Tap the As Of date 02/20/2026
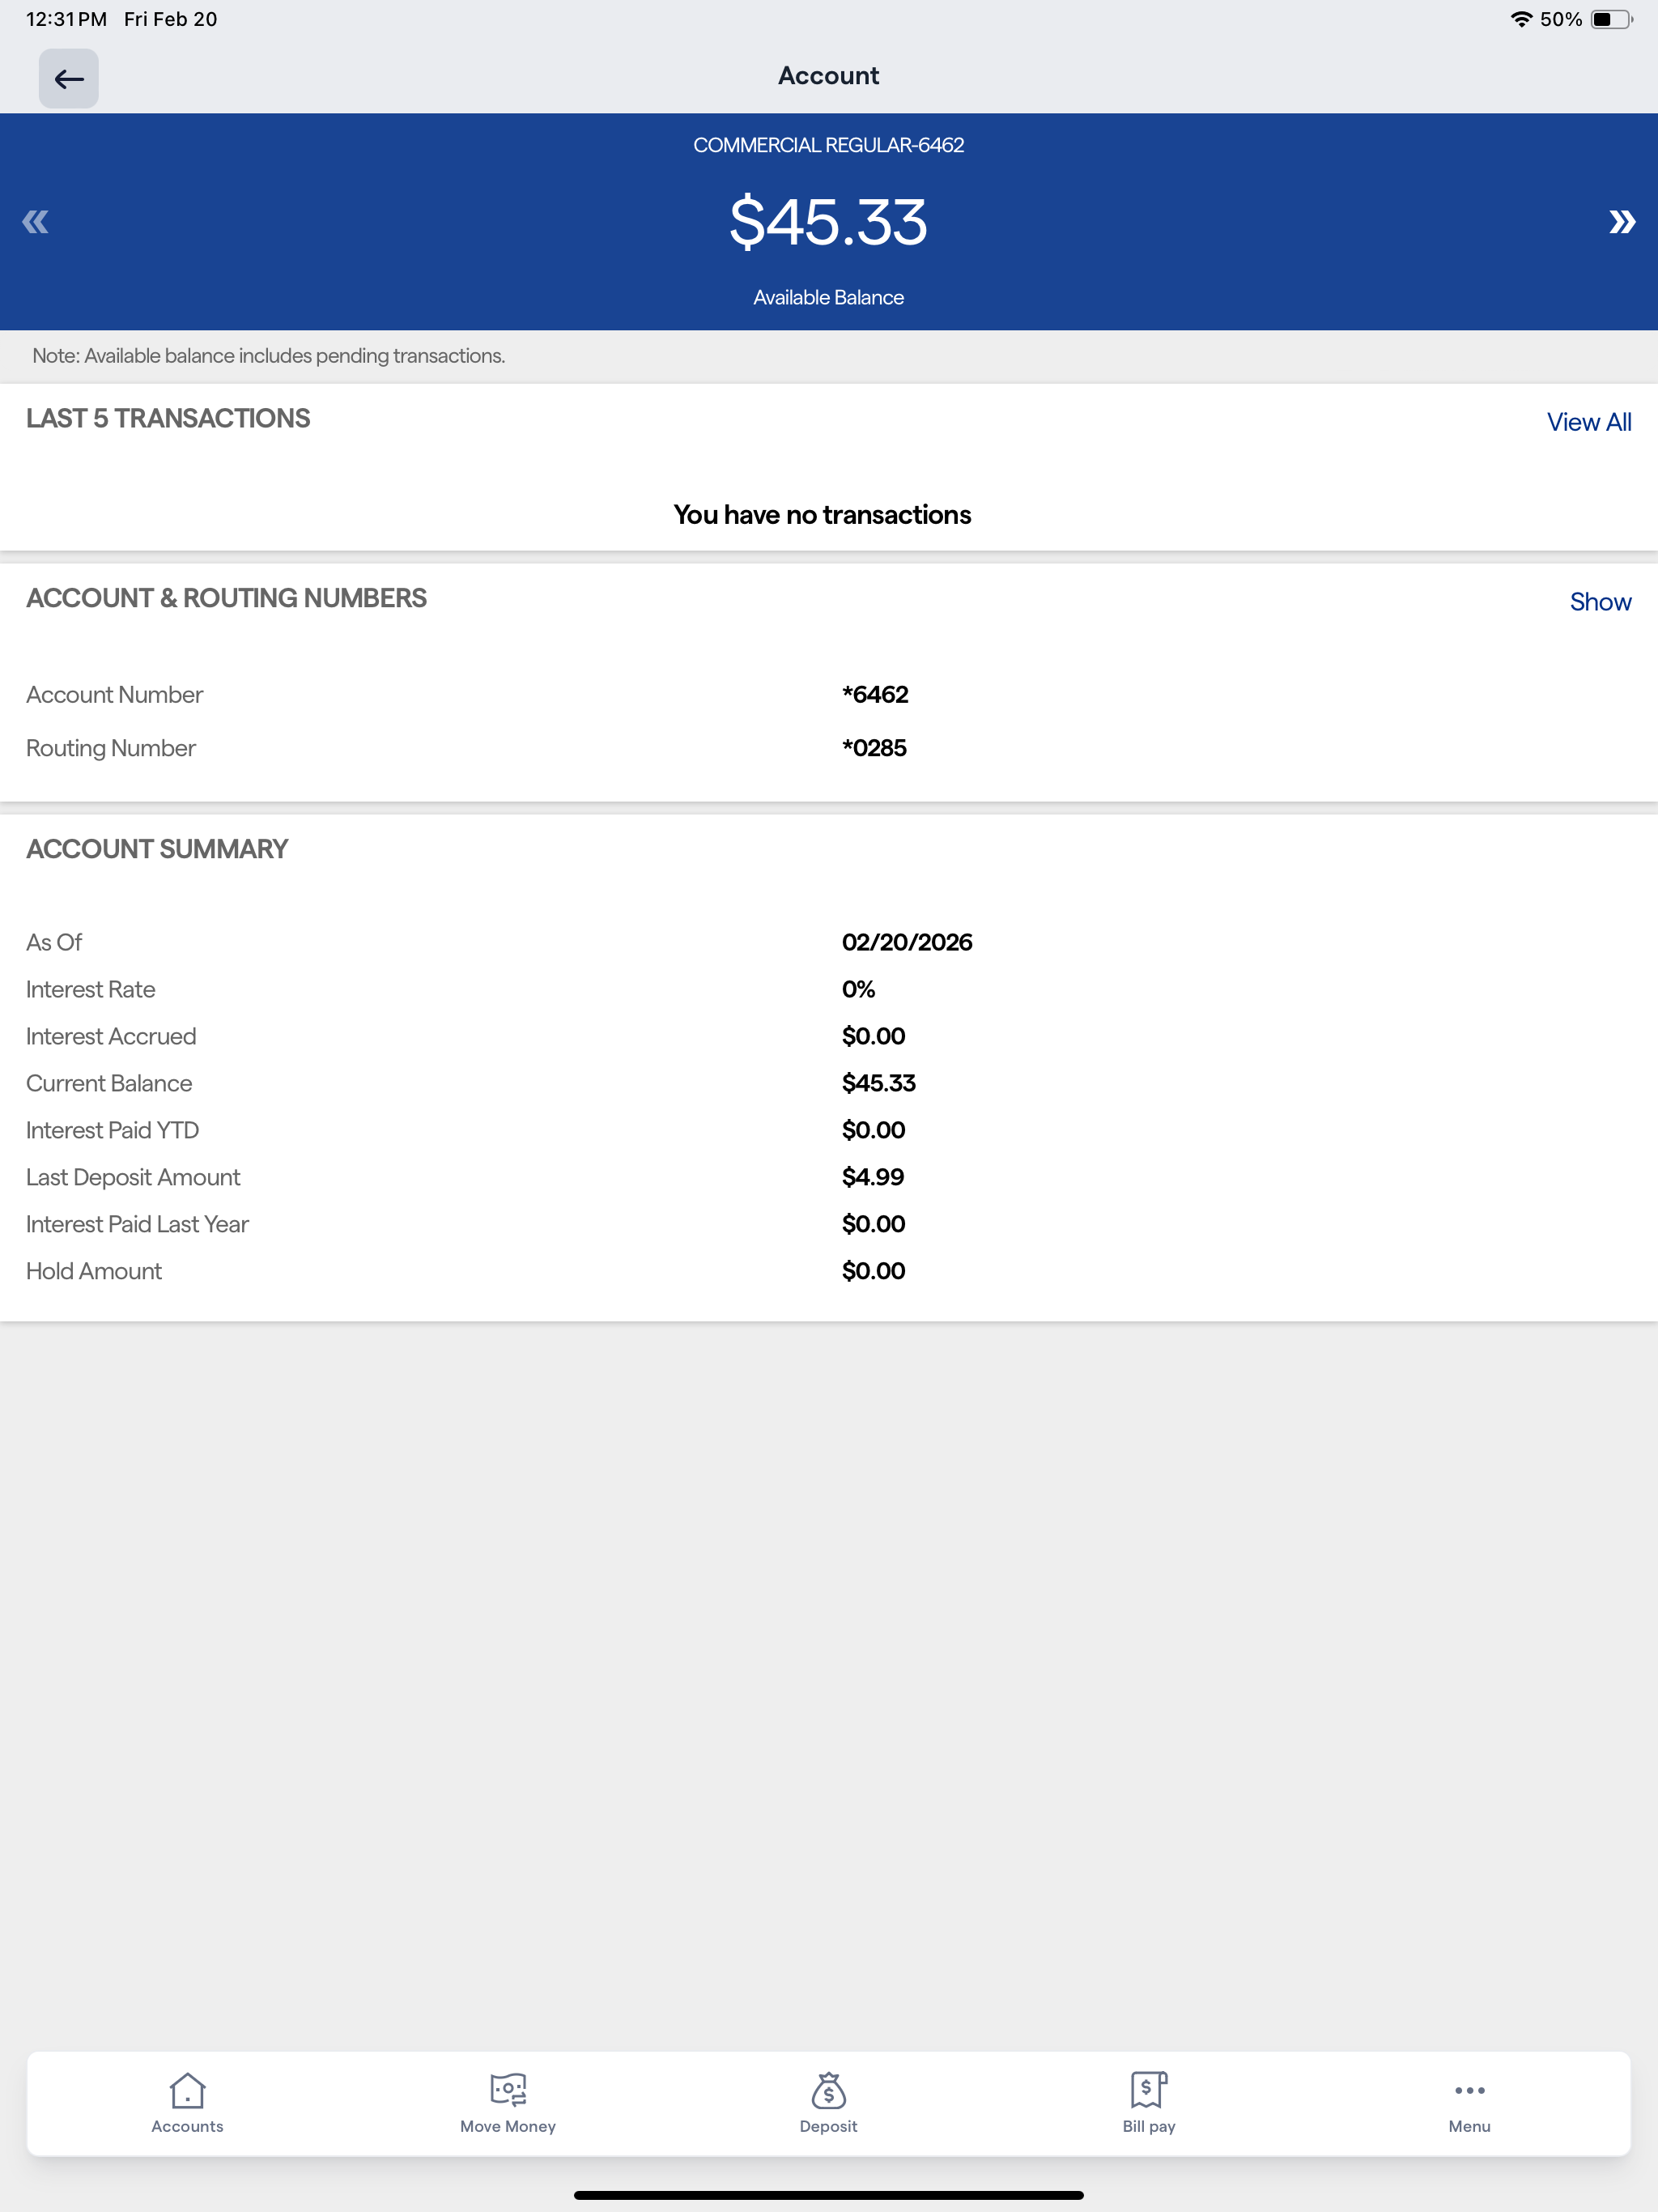Screen dimensions: 1658x2212 tap(907, 942)
